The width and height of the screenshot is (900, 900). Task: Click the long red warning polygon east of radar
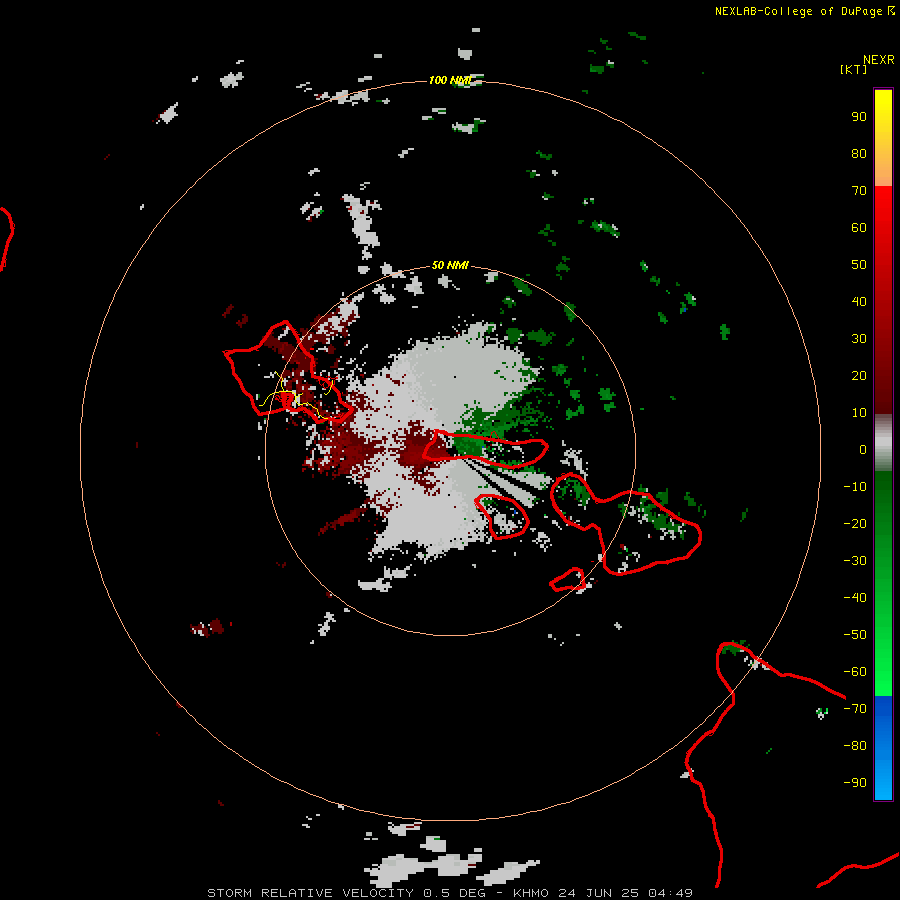pyautogui.click(x=485, y=448)
